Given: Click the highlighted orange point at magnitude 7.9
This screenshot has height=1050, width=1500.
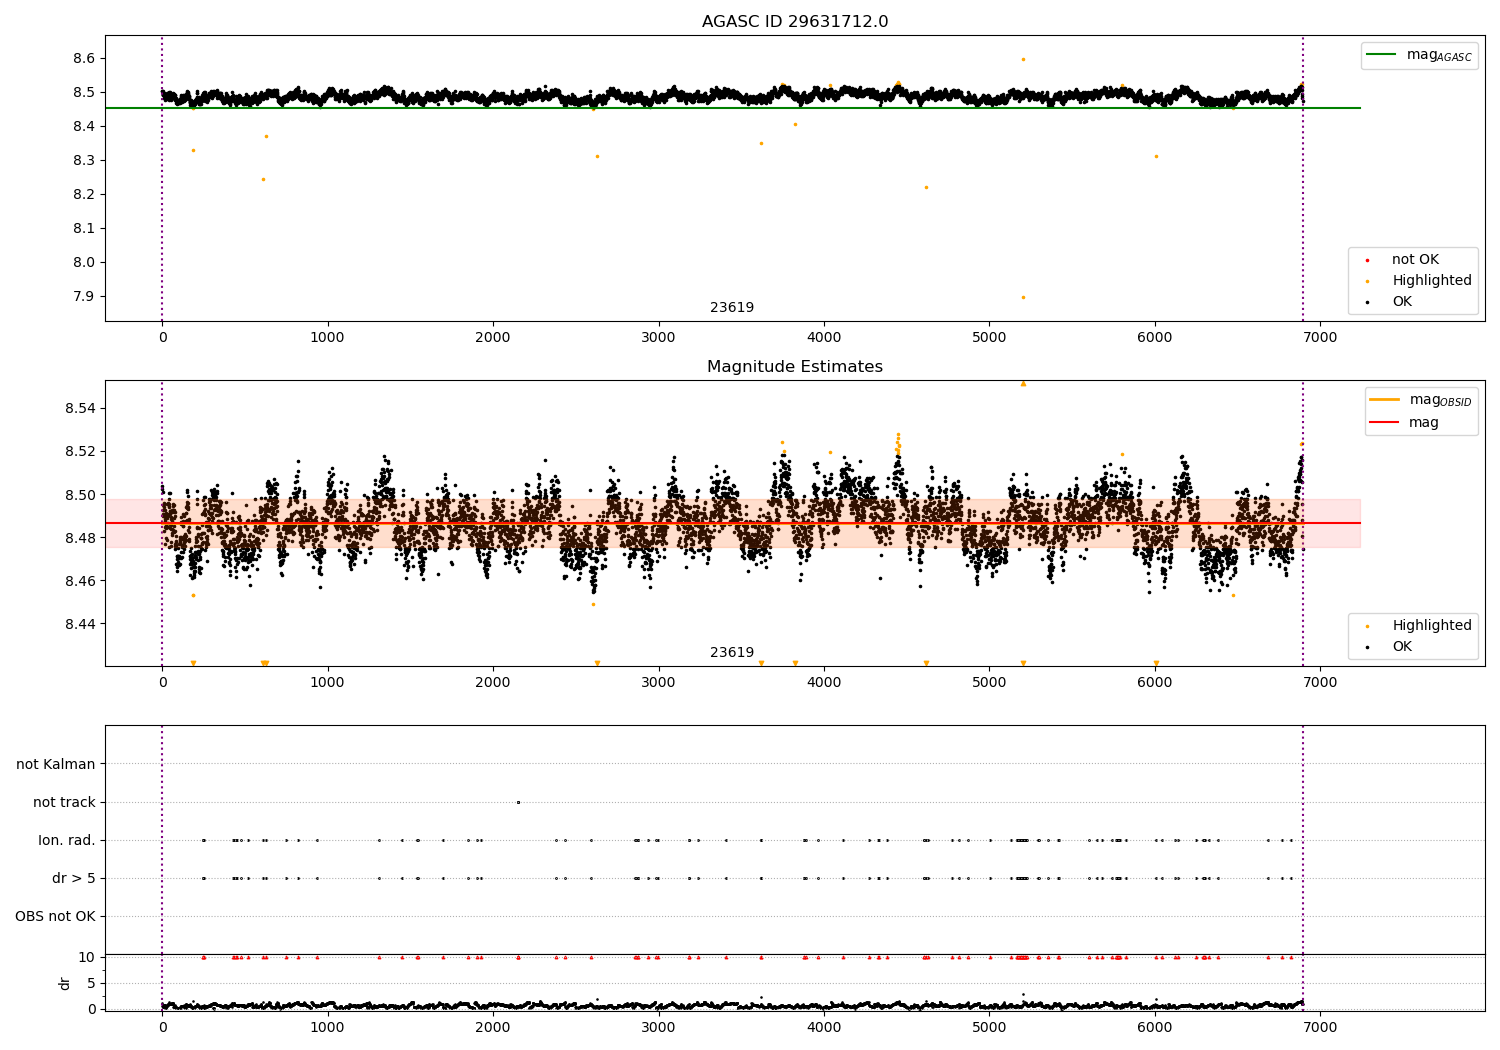Looking at the screenshot, I should click(x=1023, y=297).
